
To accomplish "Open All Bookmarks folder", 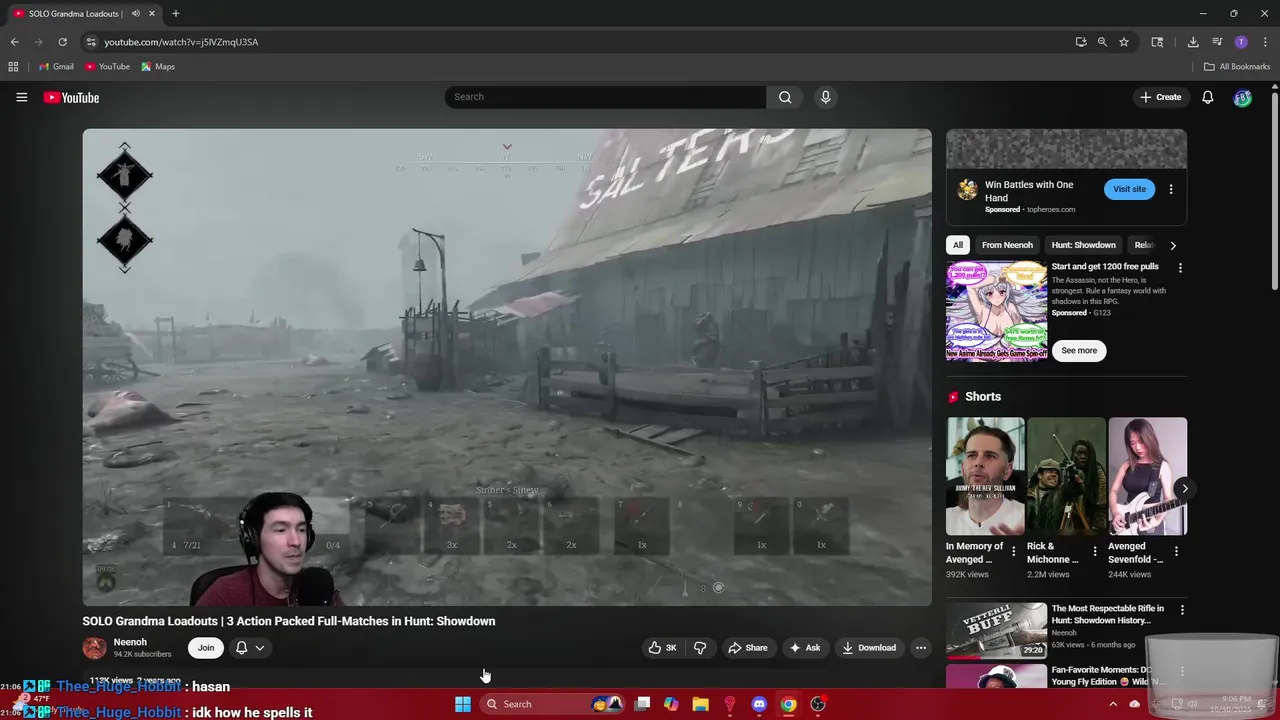I will 1237,67.
